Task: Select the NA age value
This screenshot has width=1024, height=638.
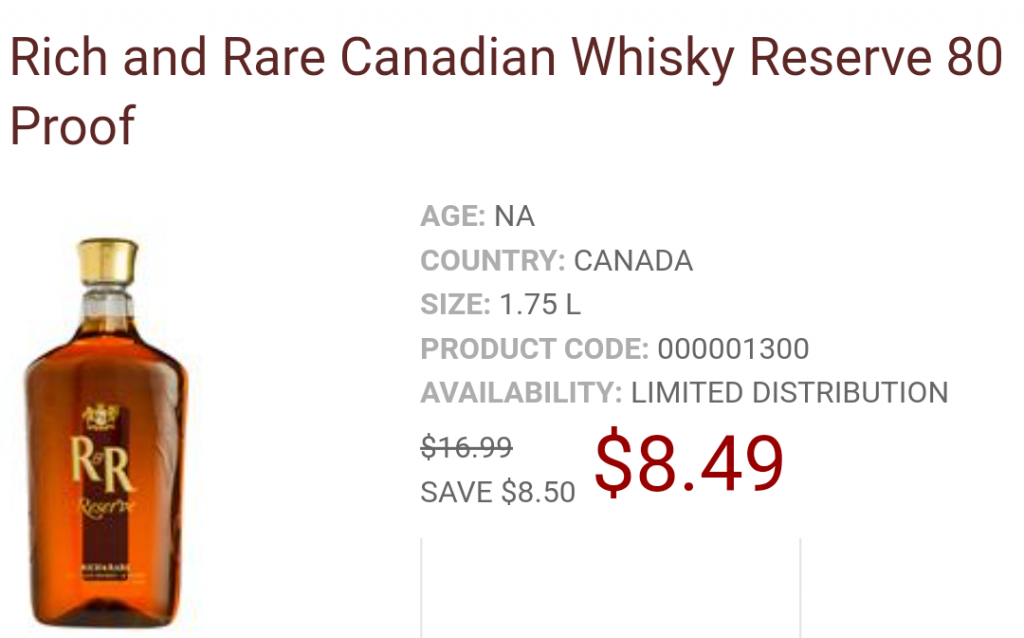Action: click(x=514, y=217)
